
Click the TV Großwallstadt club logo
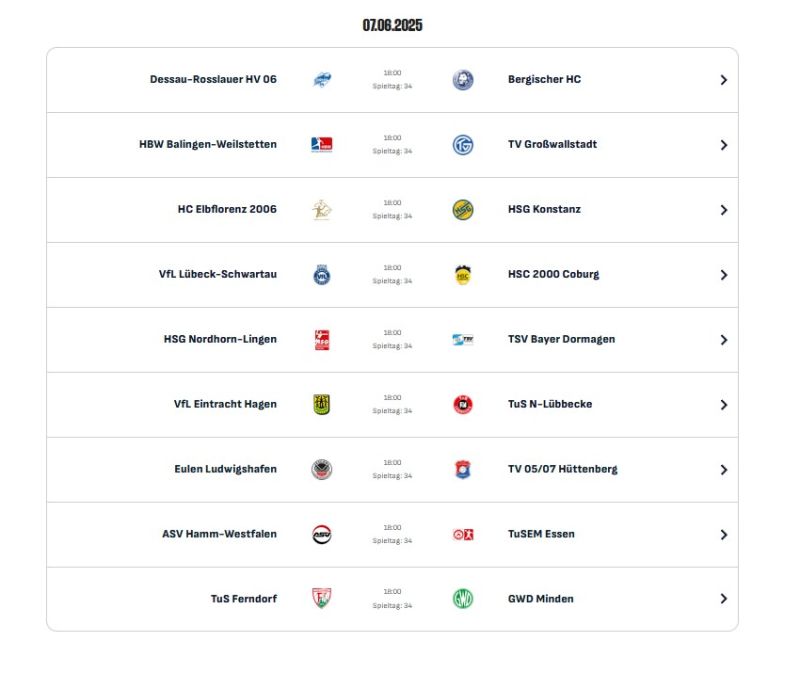(x=463, y=145)
